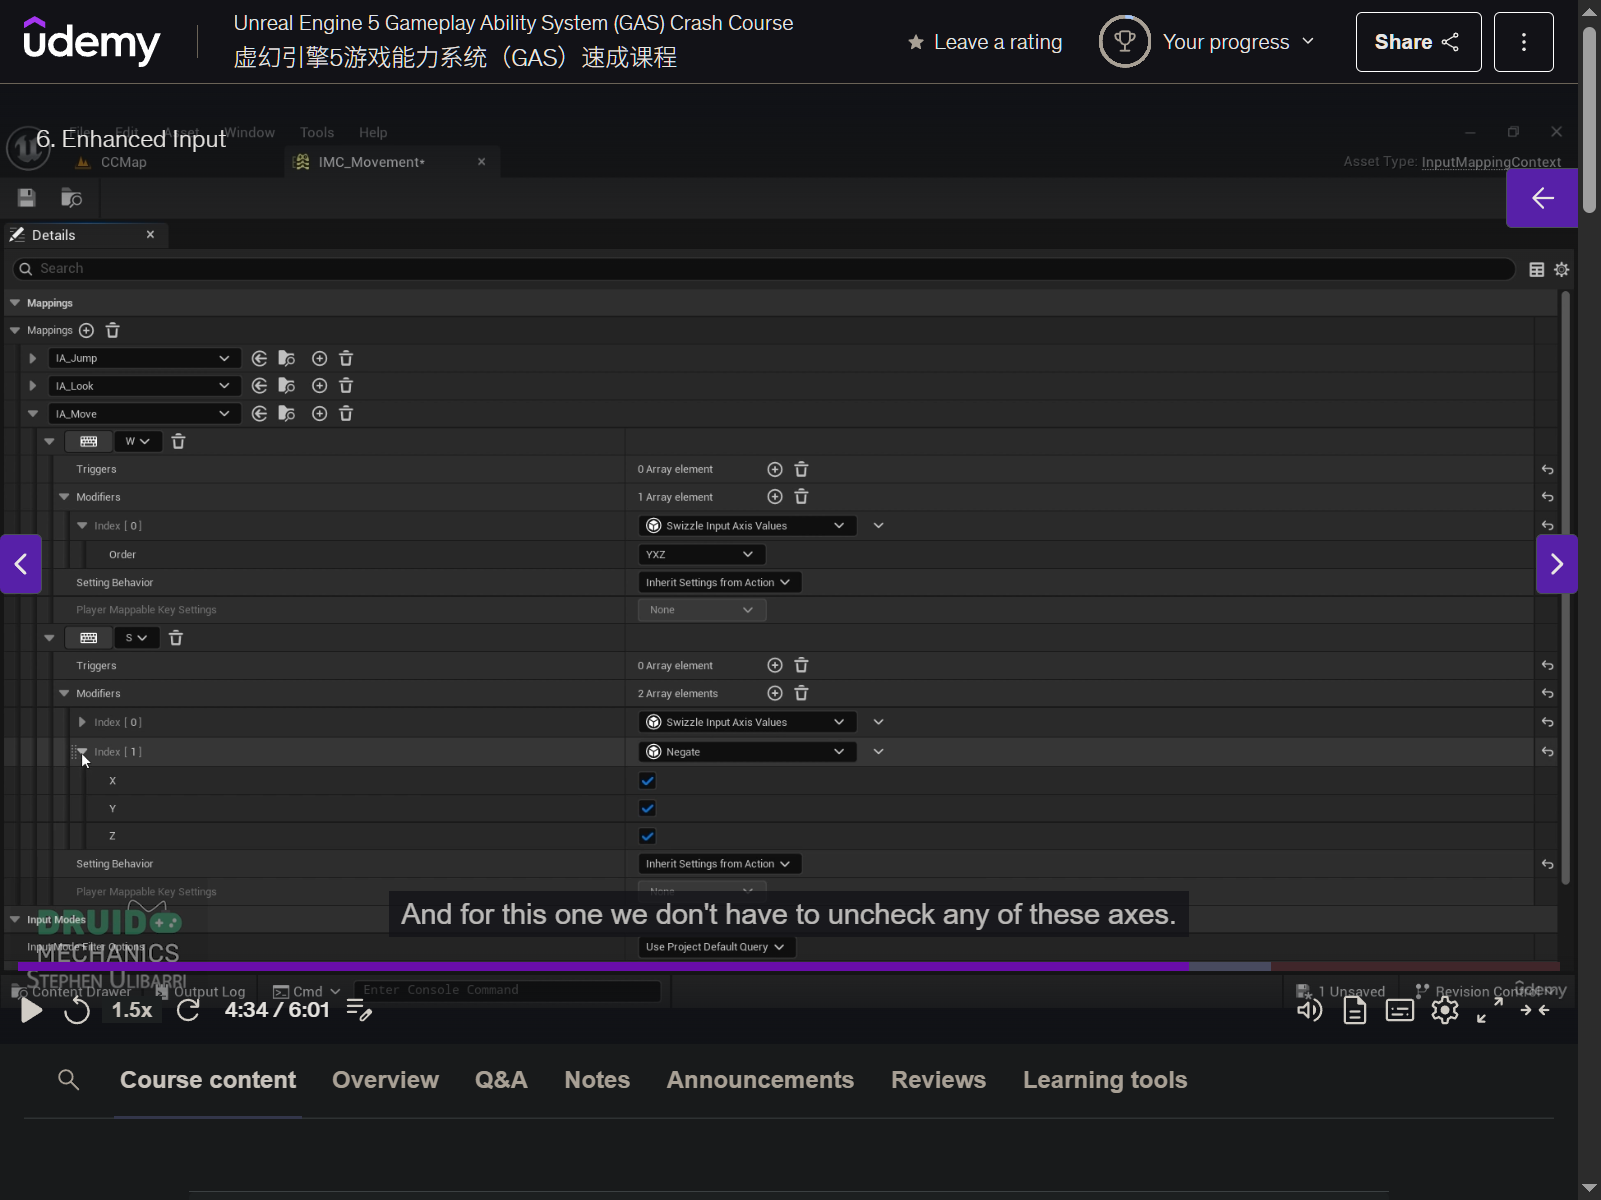Click the Udemy logo
The height and width of the screenshot is (1200, 1601).
pyautogui.click(x=91, y=41)
